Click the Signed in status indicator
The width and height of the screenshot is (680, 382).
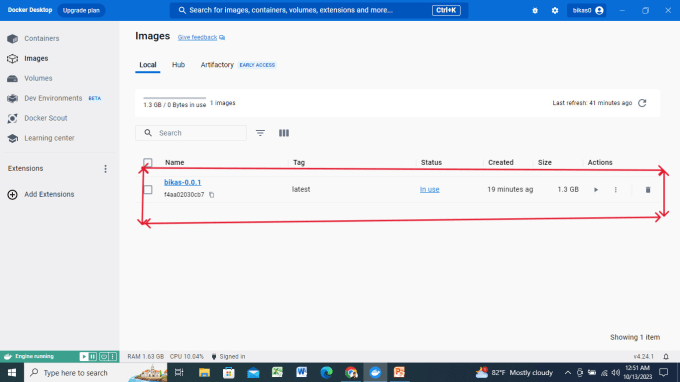tap(228, 357)
